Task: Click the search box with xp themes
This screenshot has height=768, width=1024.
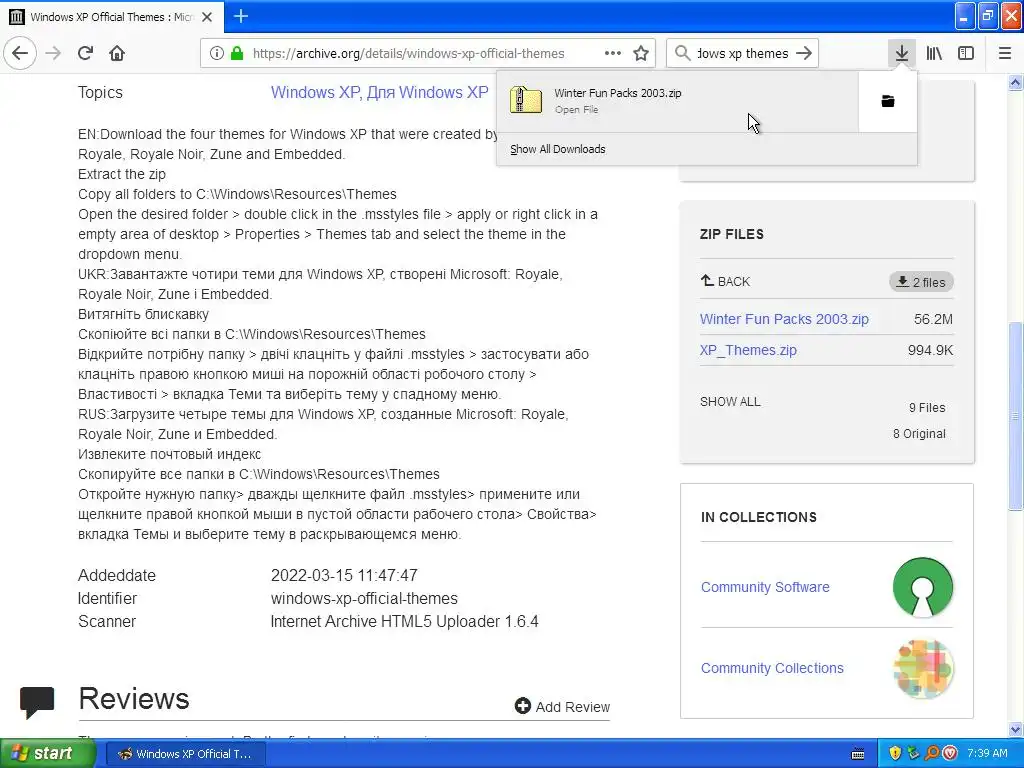Action: point(743,54)
